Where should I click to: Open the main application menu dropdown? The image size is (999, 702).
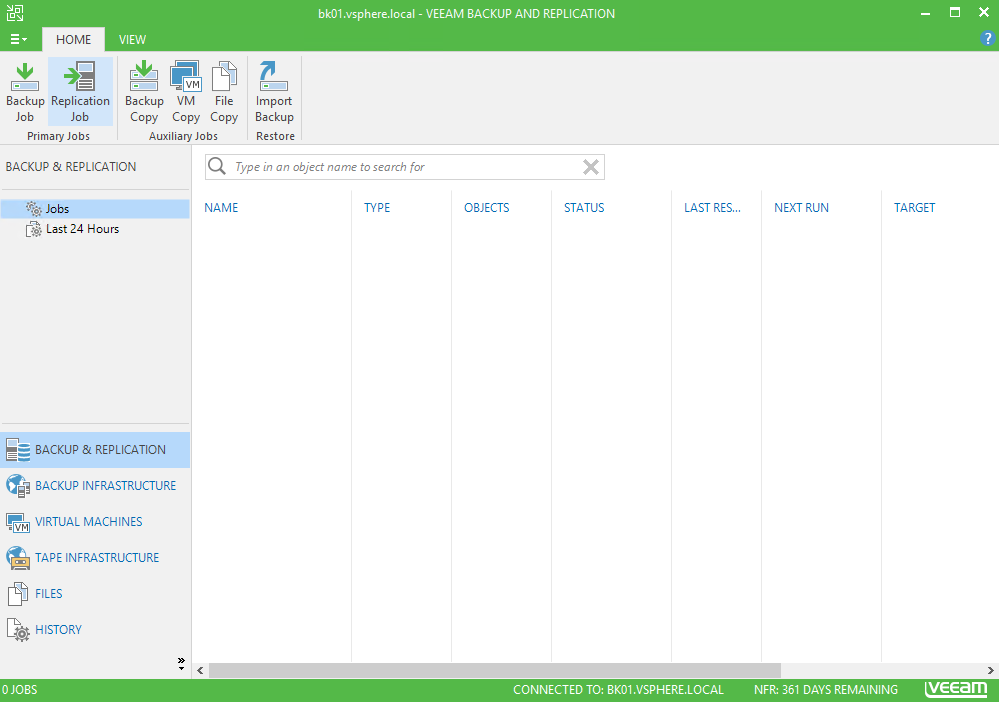click(x=19, y=40)
